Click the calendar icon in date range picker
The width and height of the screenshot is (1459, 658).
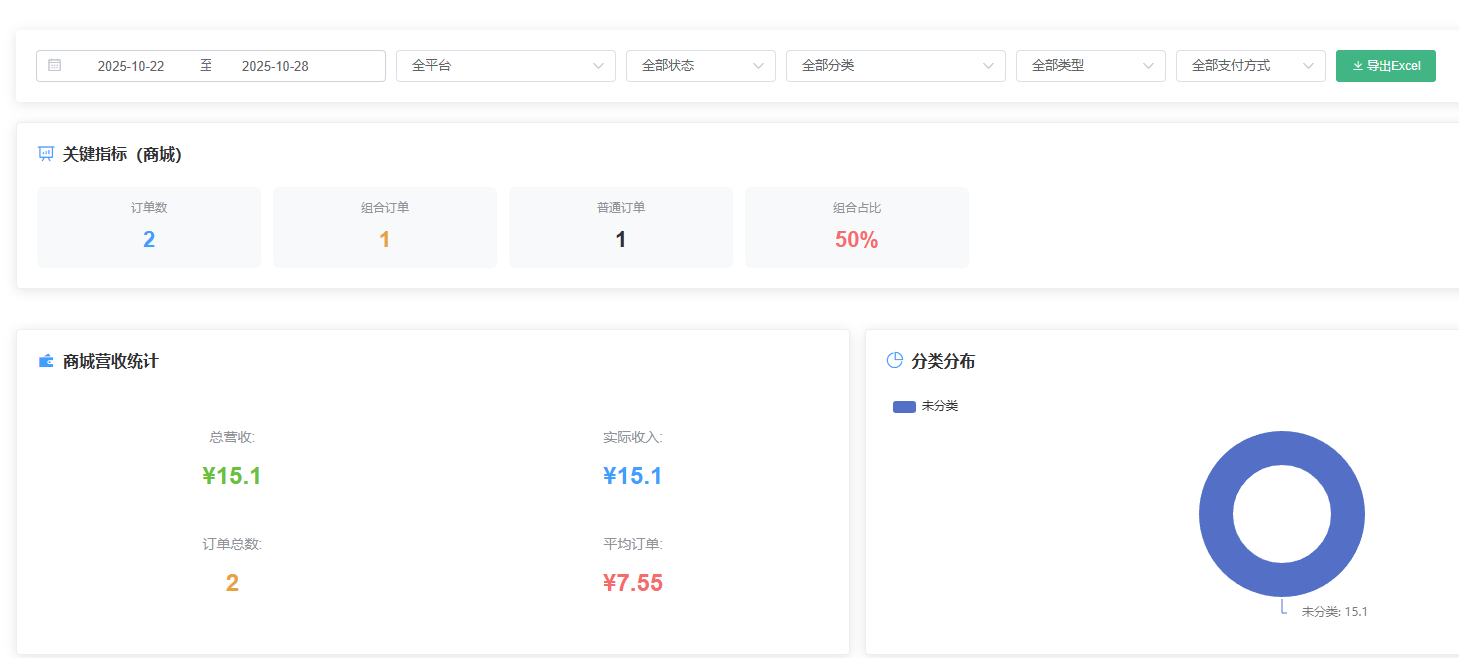(55, 66)
